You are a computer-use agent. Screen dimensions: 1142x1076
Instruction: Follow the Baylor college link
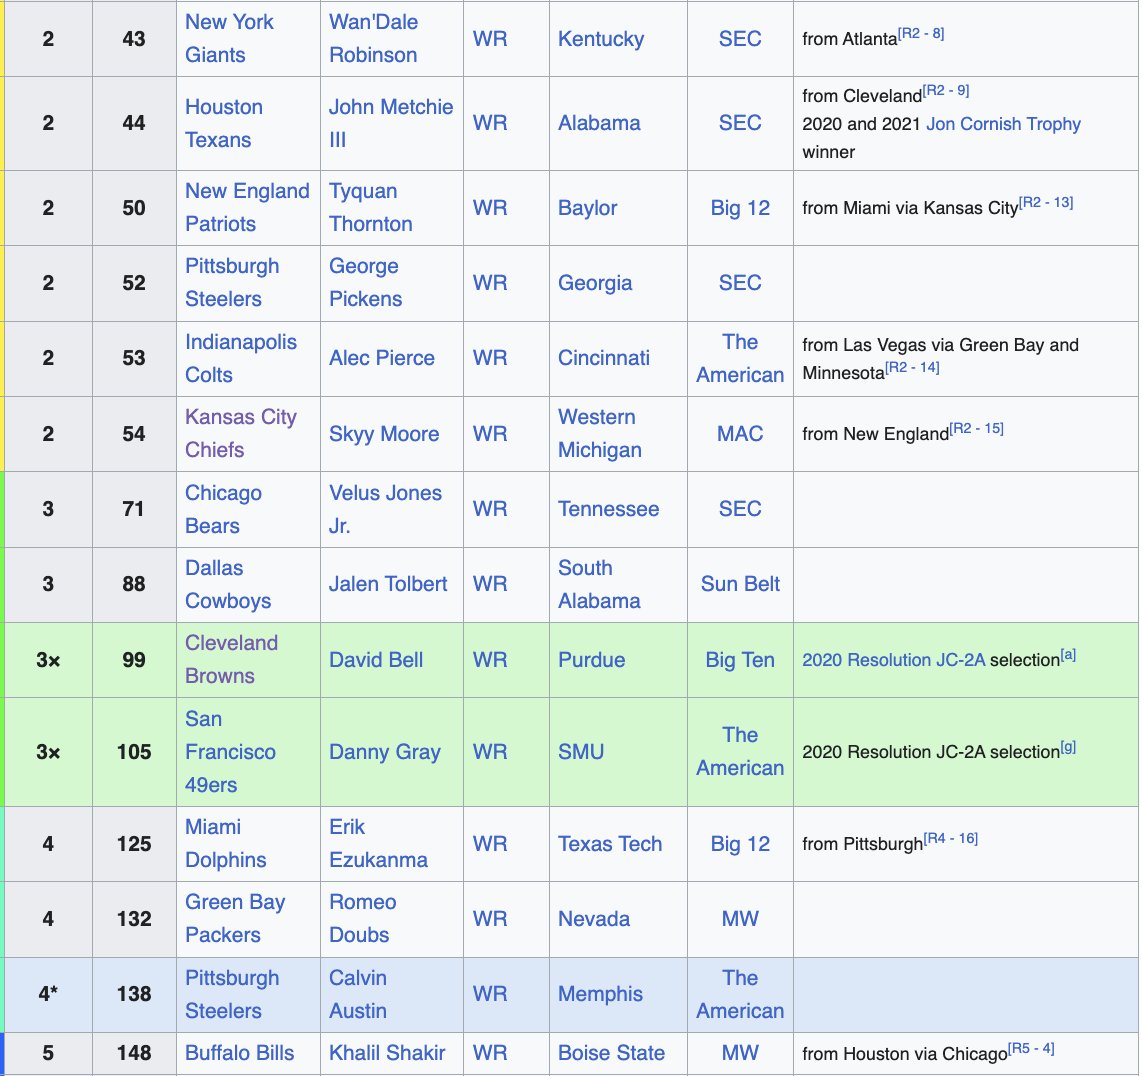[587, 208]
